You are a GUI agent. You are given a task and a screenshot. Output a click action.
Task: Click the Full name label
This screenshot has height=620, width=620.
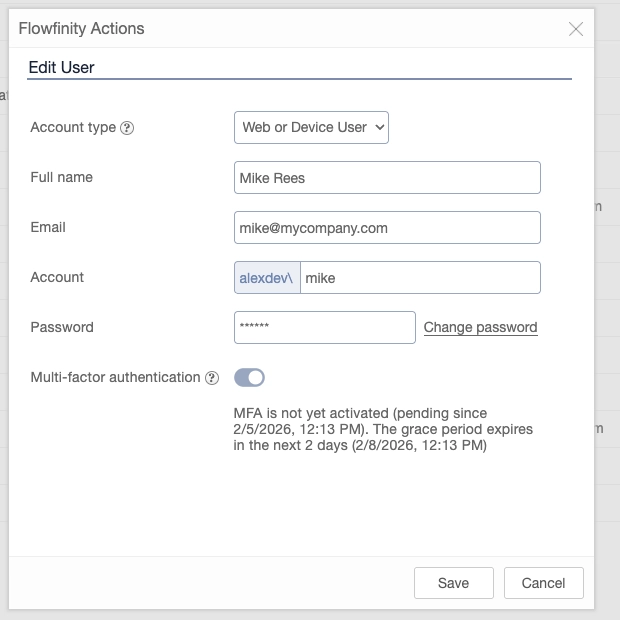[61, 177]
